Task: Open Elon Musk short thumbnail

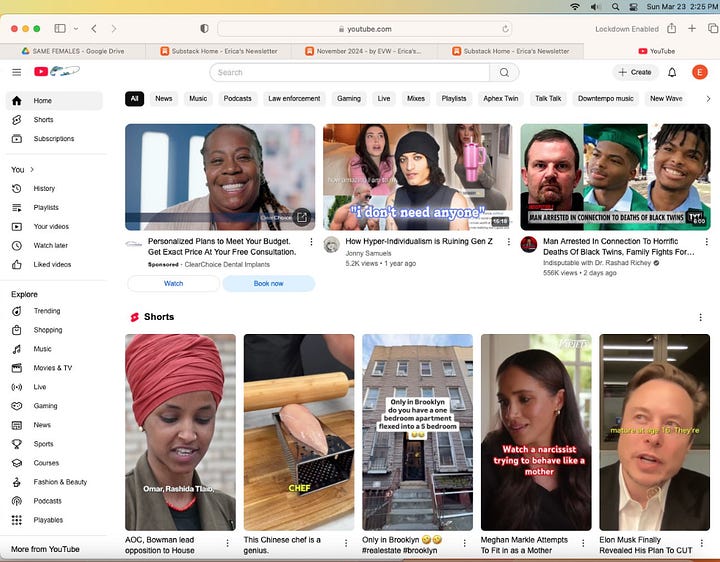Action: pyautogui.click(x=654, y=432)
